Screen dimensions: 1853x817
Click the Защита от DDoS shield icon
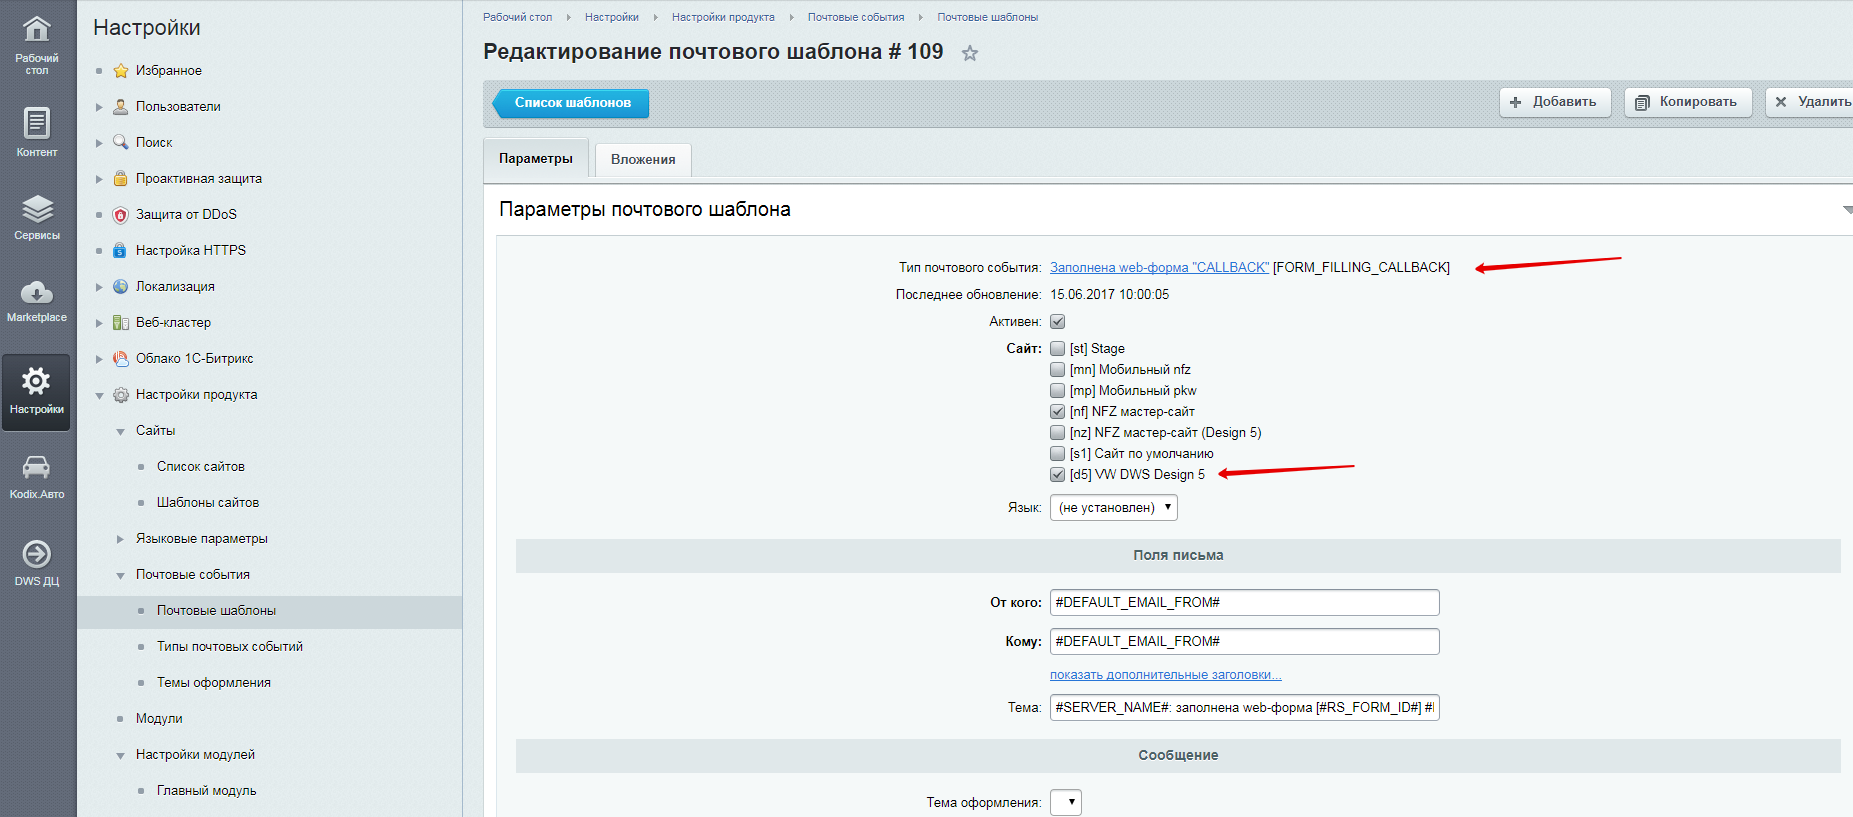coord(121,214)
